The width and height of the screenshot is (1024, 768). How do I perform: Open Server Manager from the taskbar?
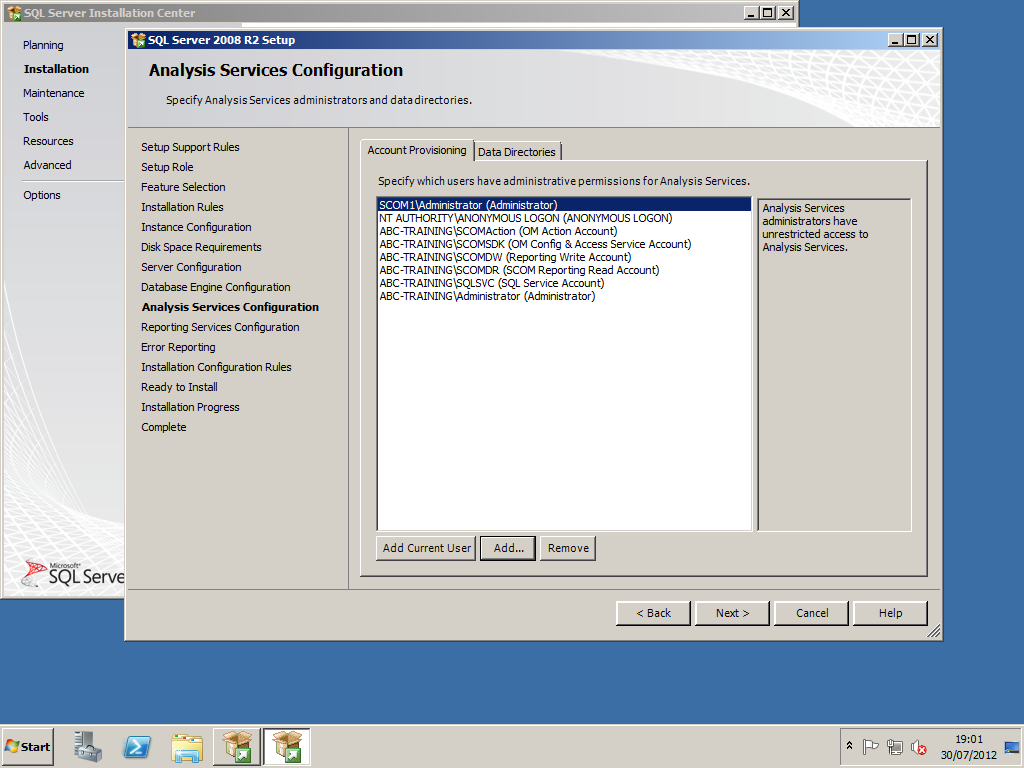click(x=88, y=746)
